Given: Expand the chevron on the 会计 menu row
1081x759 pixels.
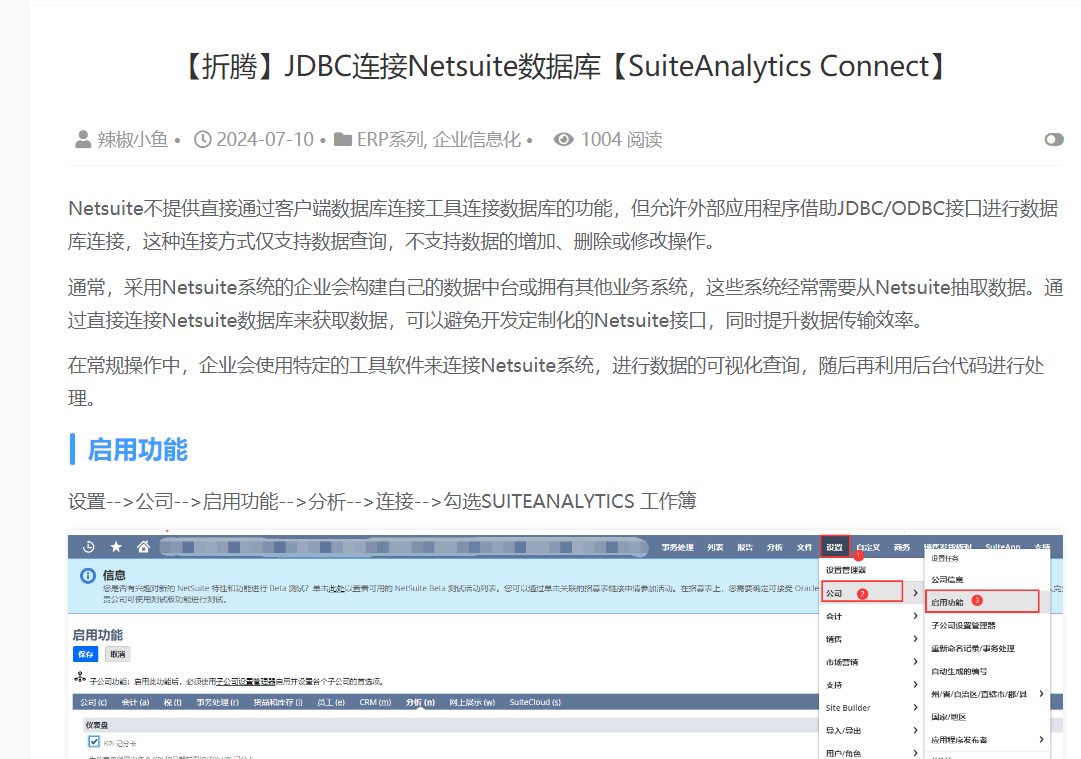Looking at the screenshot, I should pyautogui.click(x=915, y=616).
